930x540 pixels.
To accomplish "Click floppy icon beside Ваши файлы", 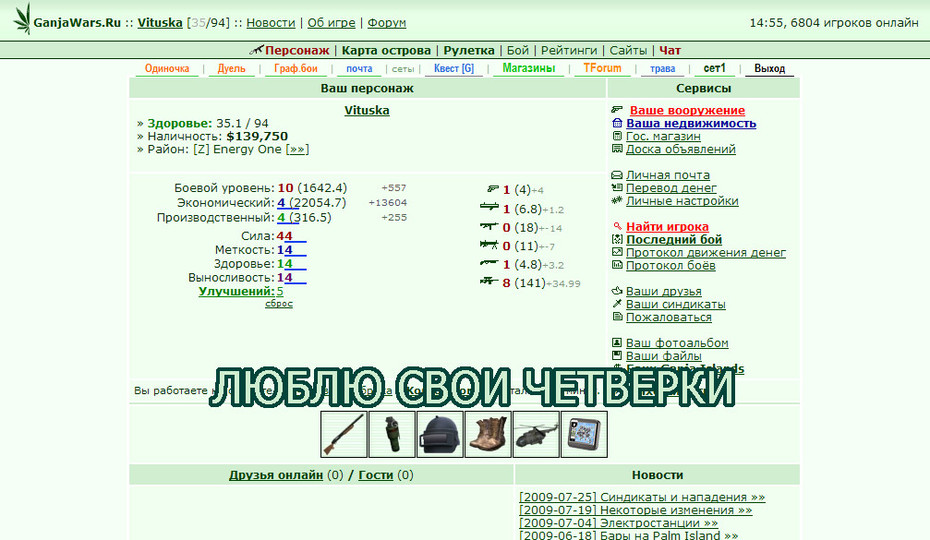I will point(617,355).
